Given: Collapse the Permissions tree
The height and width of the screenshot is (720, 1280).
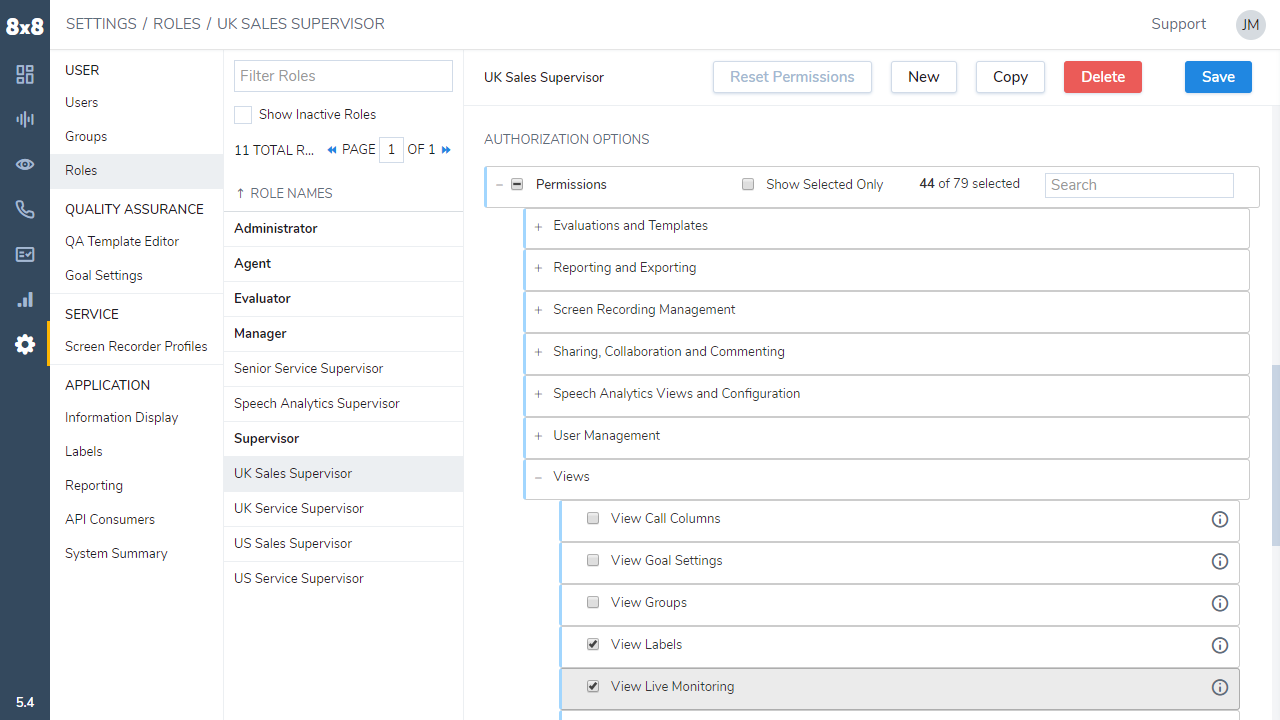Looking at the screenshot, I should 499,185.
